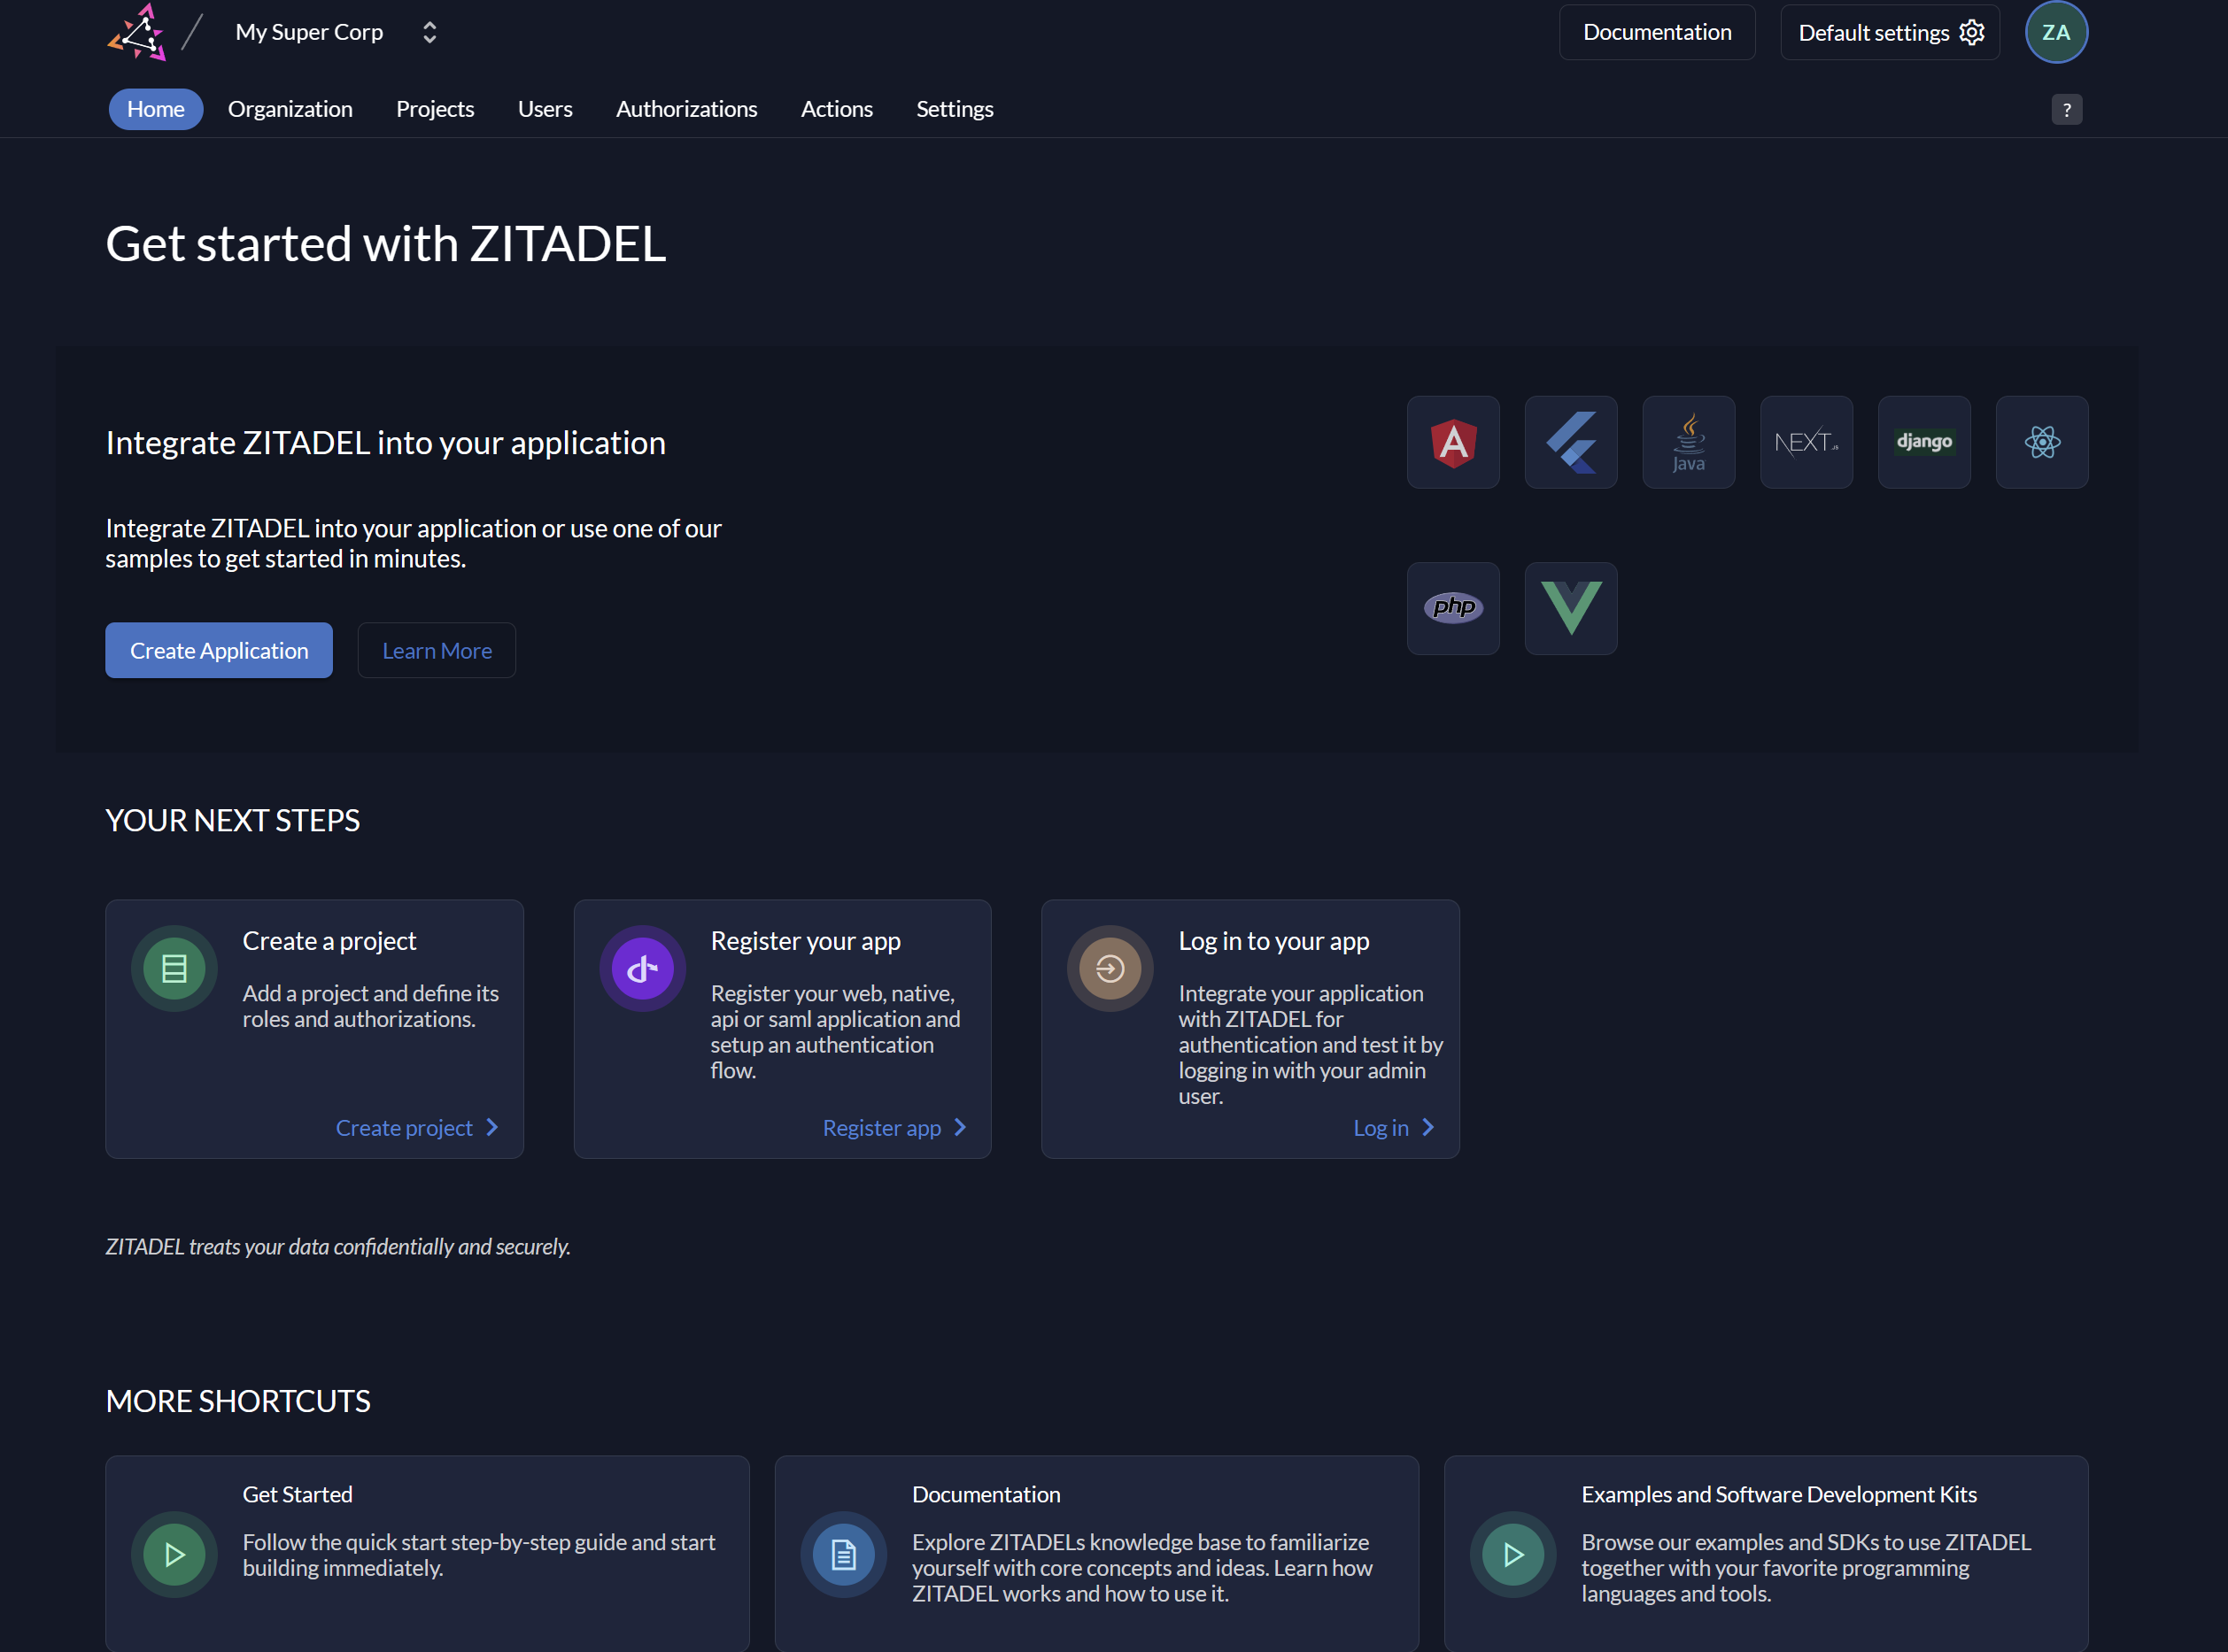The height and width of the screenshot is (1652, 2228).
Task: Click the question mark help icon
Action: [x=2066, y=109]
